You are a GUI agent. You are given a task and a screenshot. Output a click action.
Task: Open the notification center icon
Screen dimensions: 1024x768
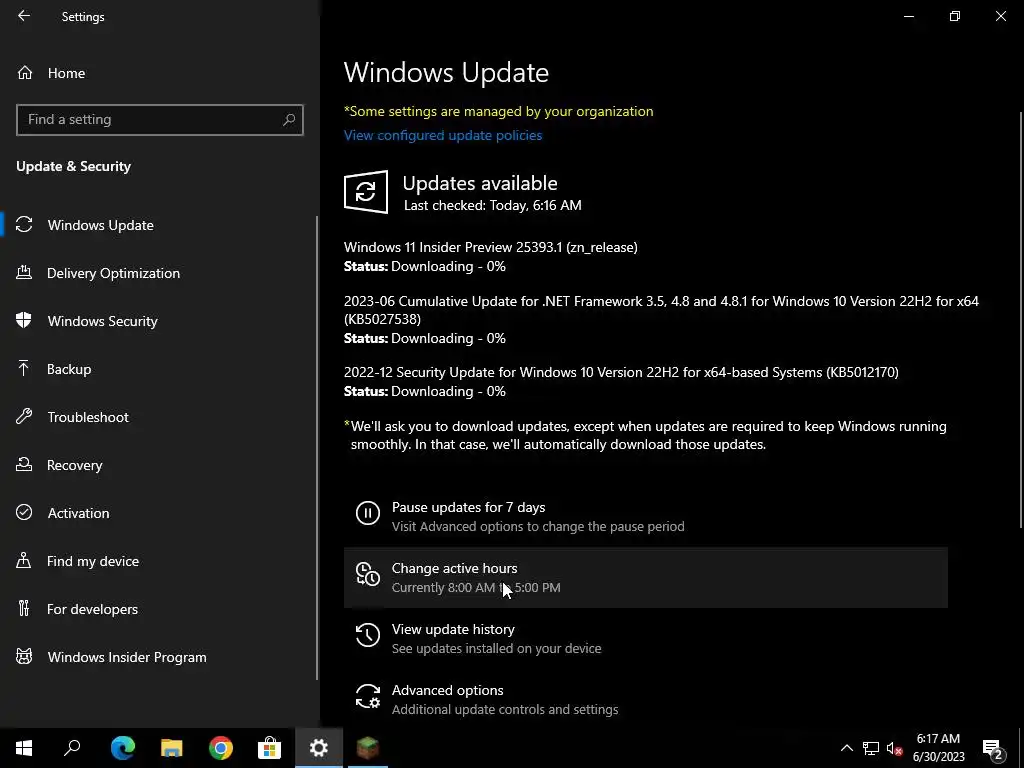coord(993,748)
